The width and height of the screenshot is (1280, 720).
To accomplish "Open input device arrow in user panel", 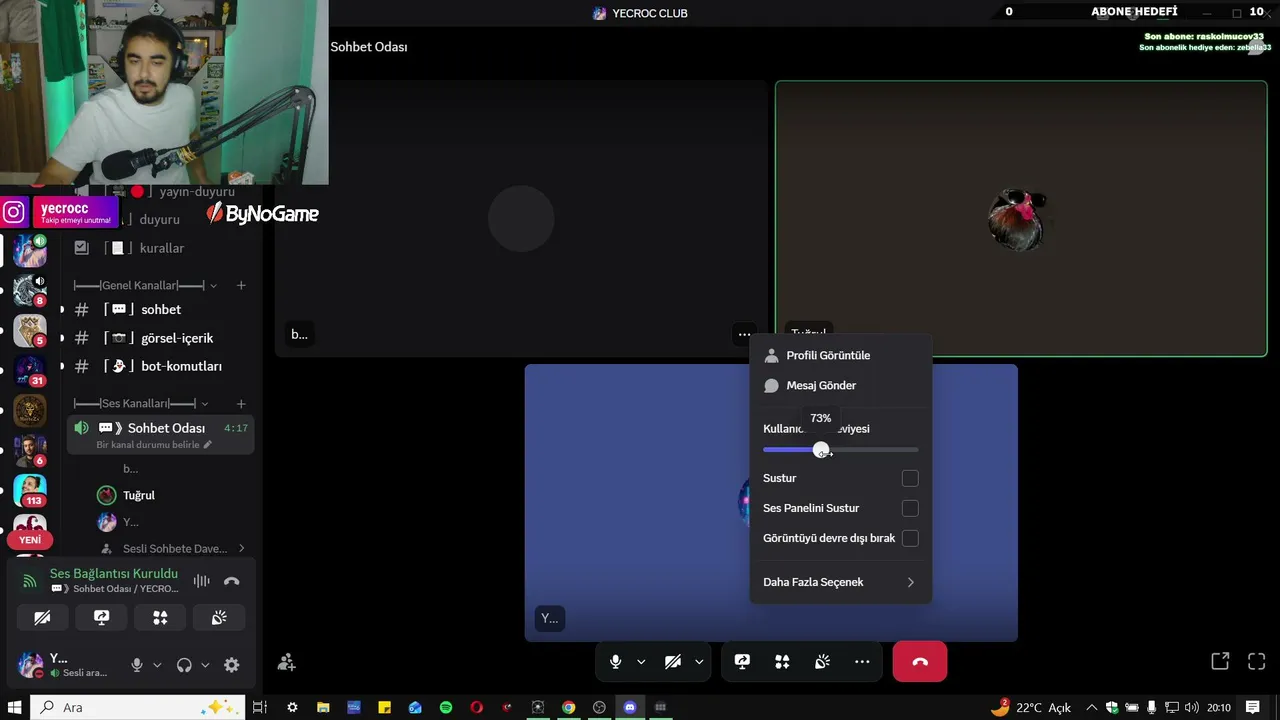I will point(157,665).
